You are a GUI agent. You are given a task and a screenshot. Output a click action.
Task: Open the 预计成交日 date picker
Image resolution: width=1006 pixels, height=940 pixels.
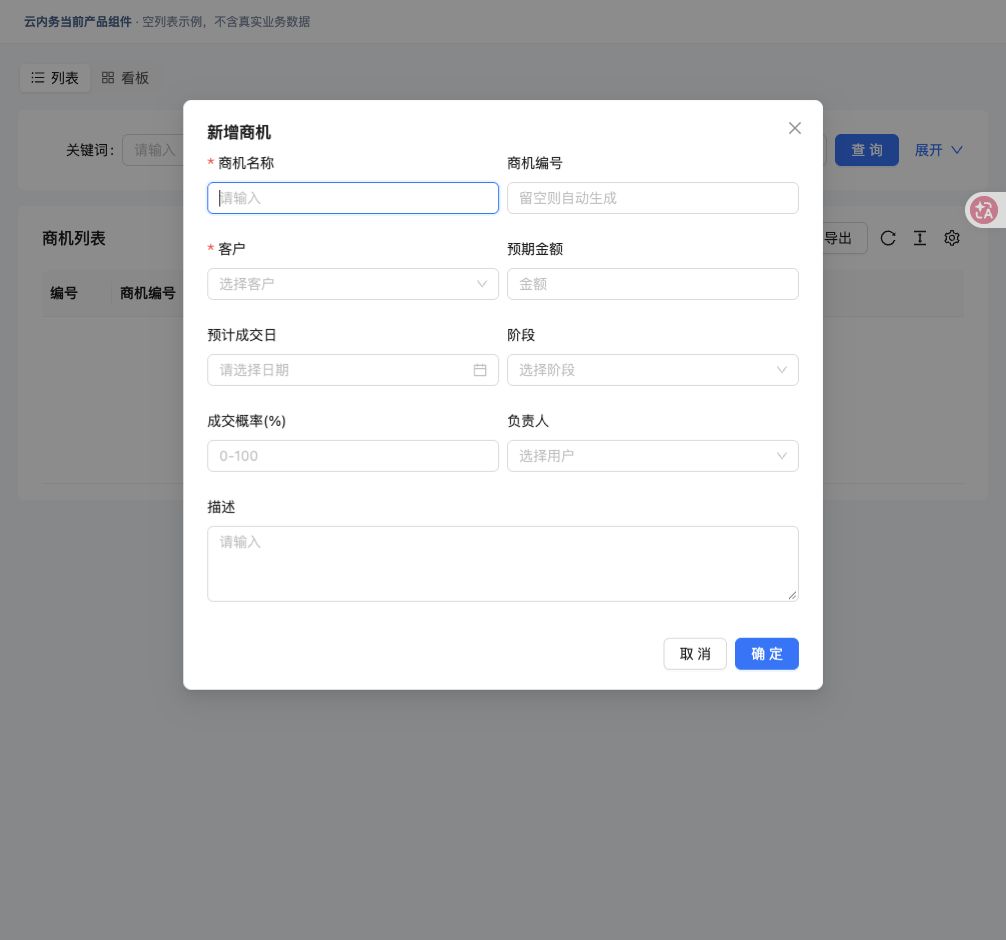point(353,370)
